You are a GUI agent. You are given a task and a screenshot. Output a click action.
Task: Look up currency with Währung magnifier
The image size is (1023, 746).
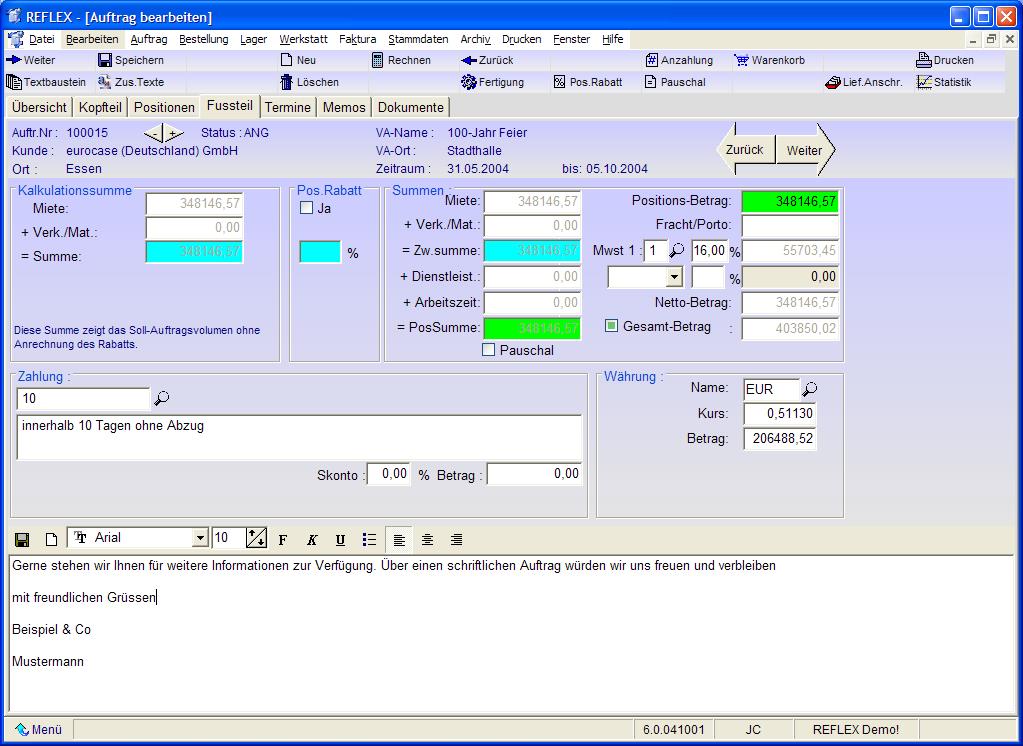coord(810,389)
